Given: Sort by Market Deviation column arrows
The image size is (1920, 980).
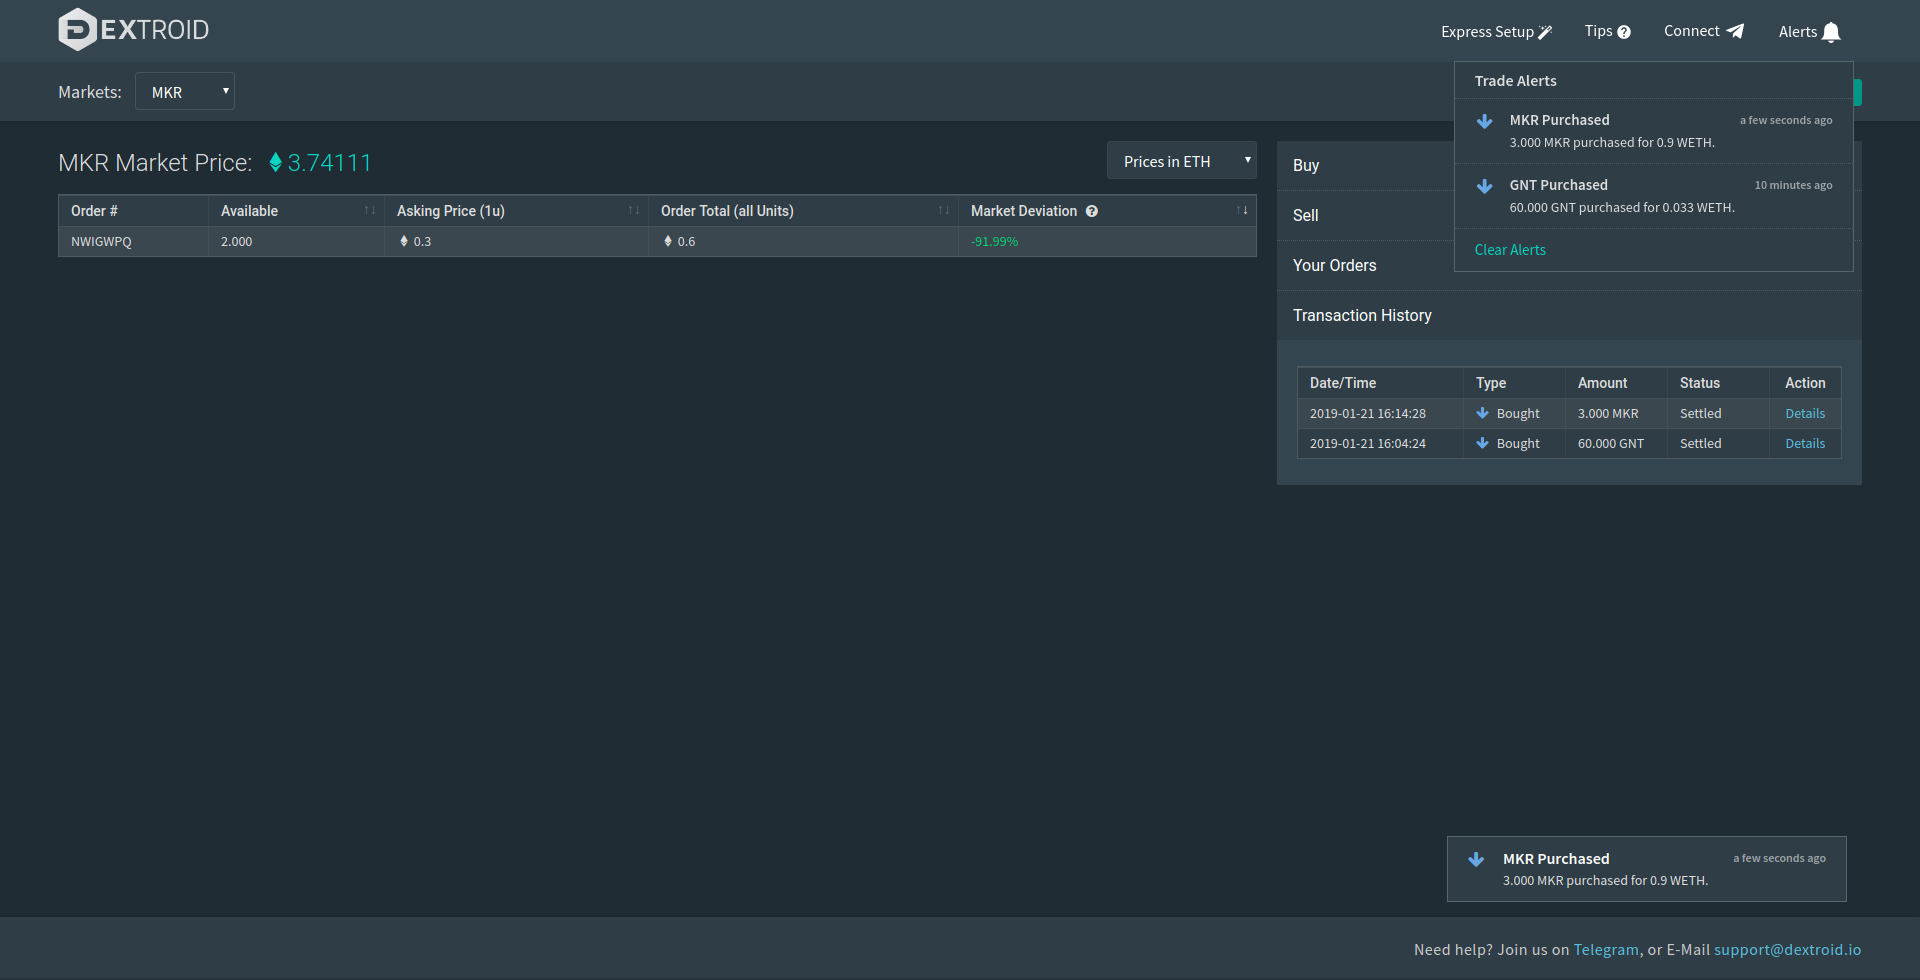Looking at the screenshot, I should [x=1242, y=211].
